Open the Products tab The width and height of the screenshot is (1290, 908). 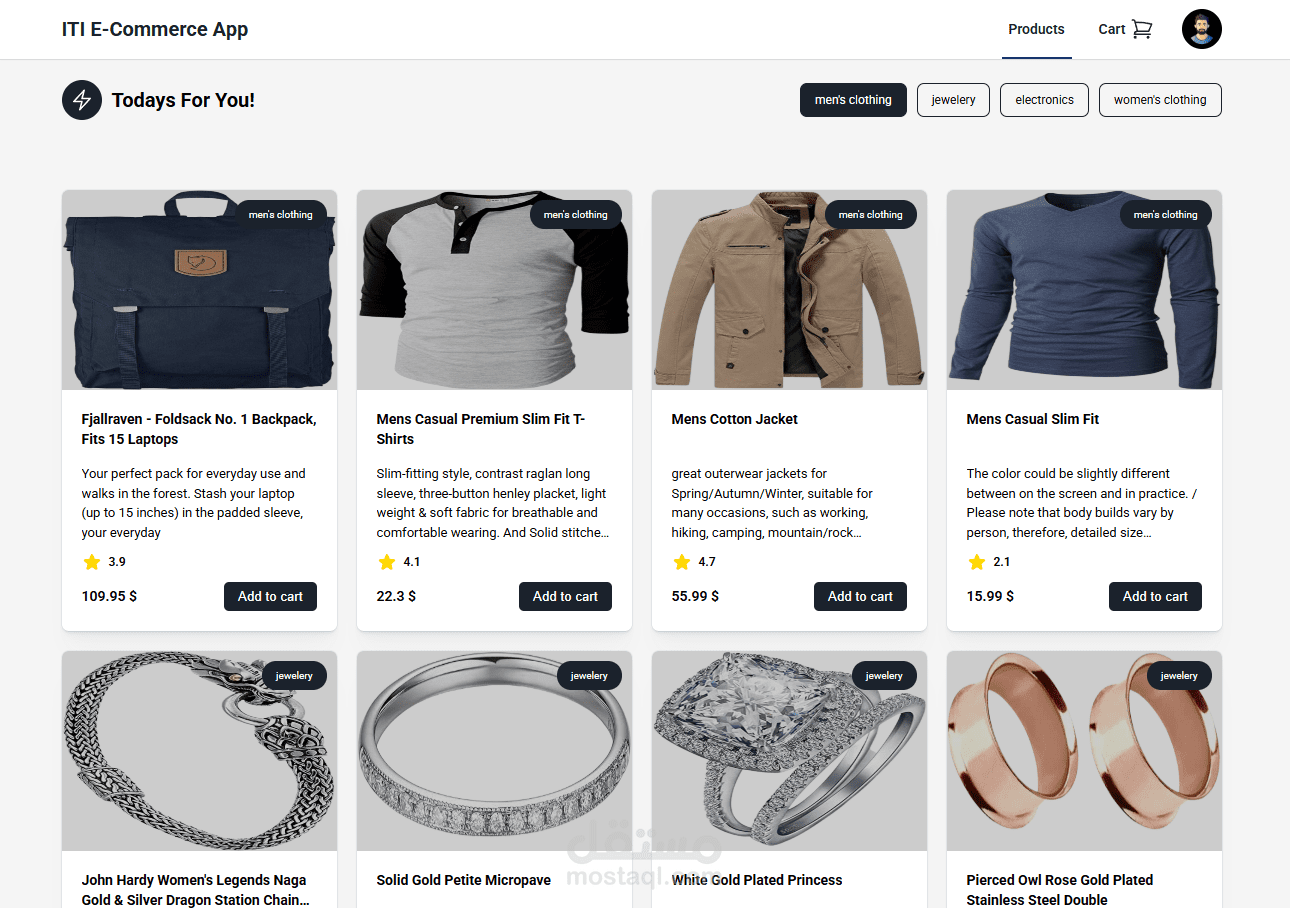click(1036, 29)
